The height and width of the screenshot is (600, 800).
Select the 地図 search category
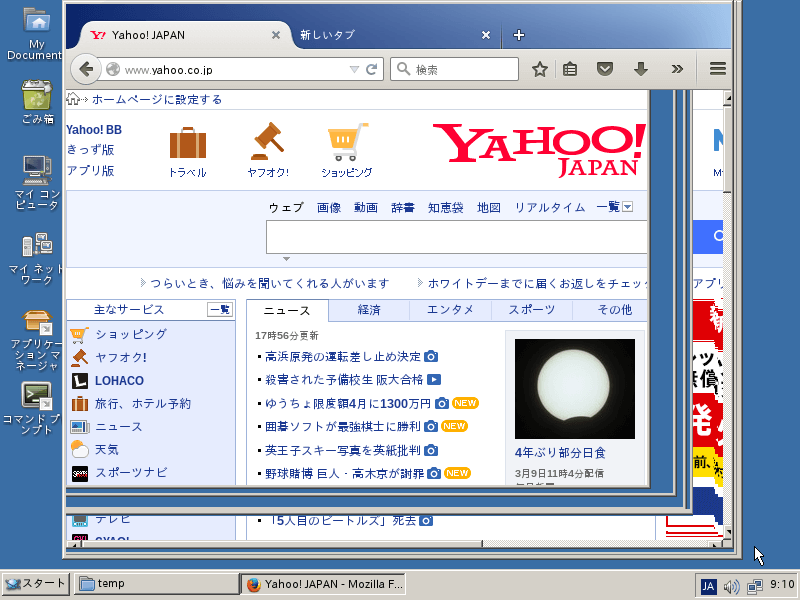pos(489,207)
